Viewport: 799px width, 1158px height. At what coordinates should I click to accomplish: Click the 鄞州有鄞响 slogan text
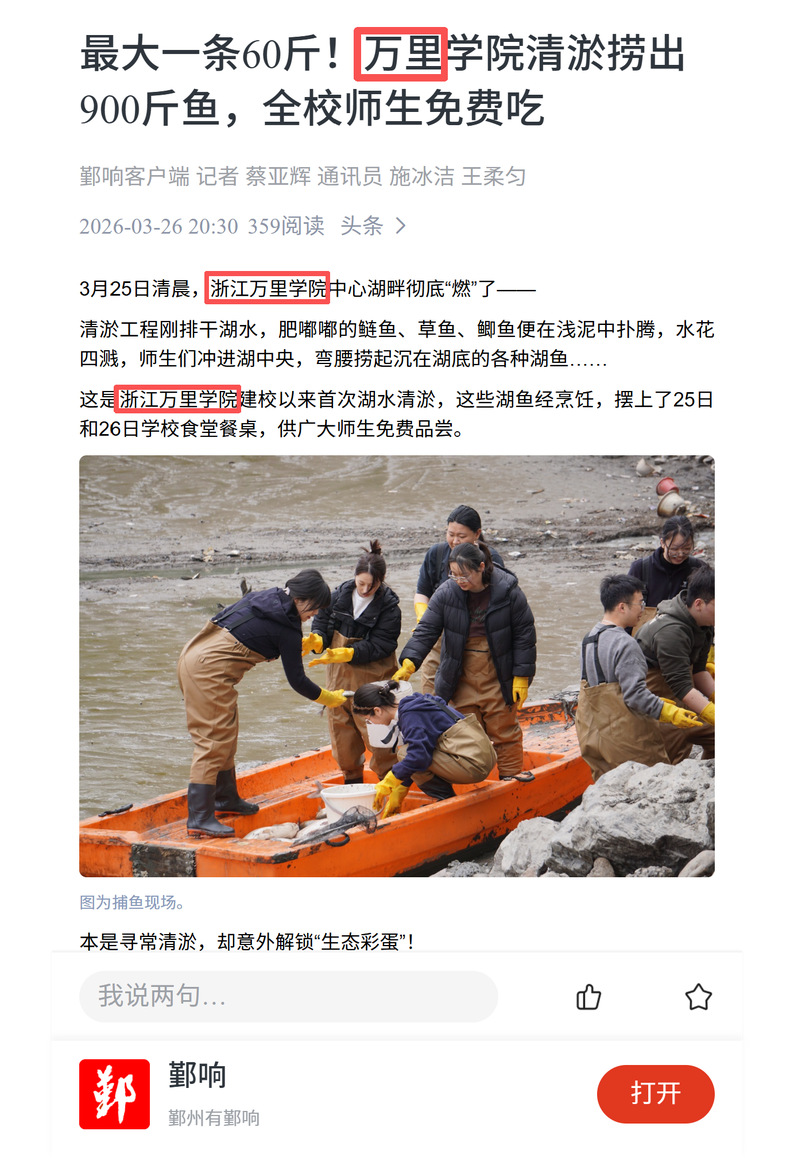click(213, 1117)
